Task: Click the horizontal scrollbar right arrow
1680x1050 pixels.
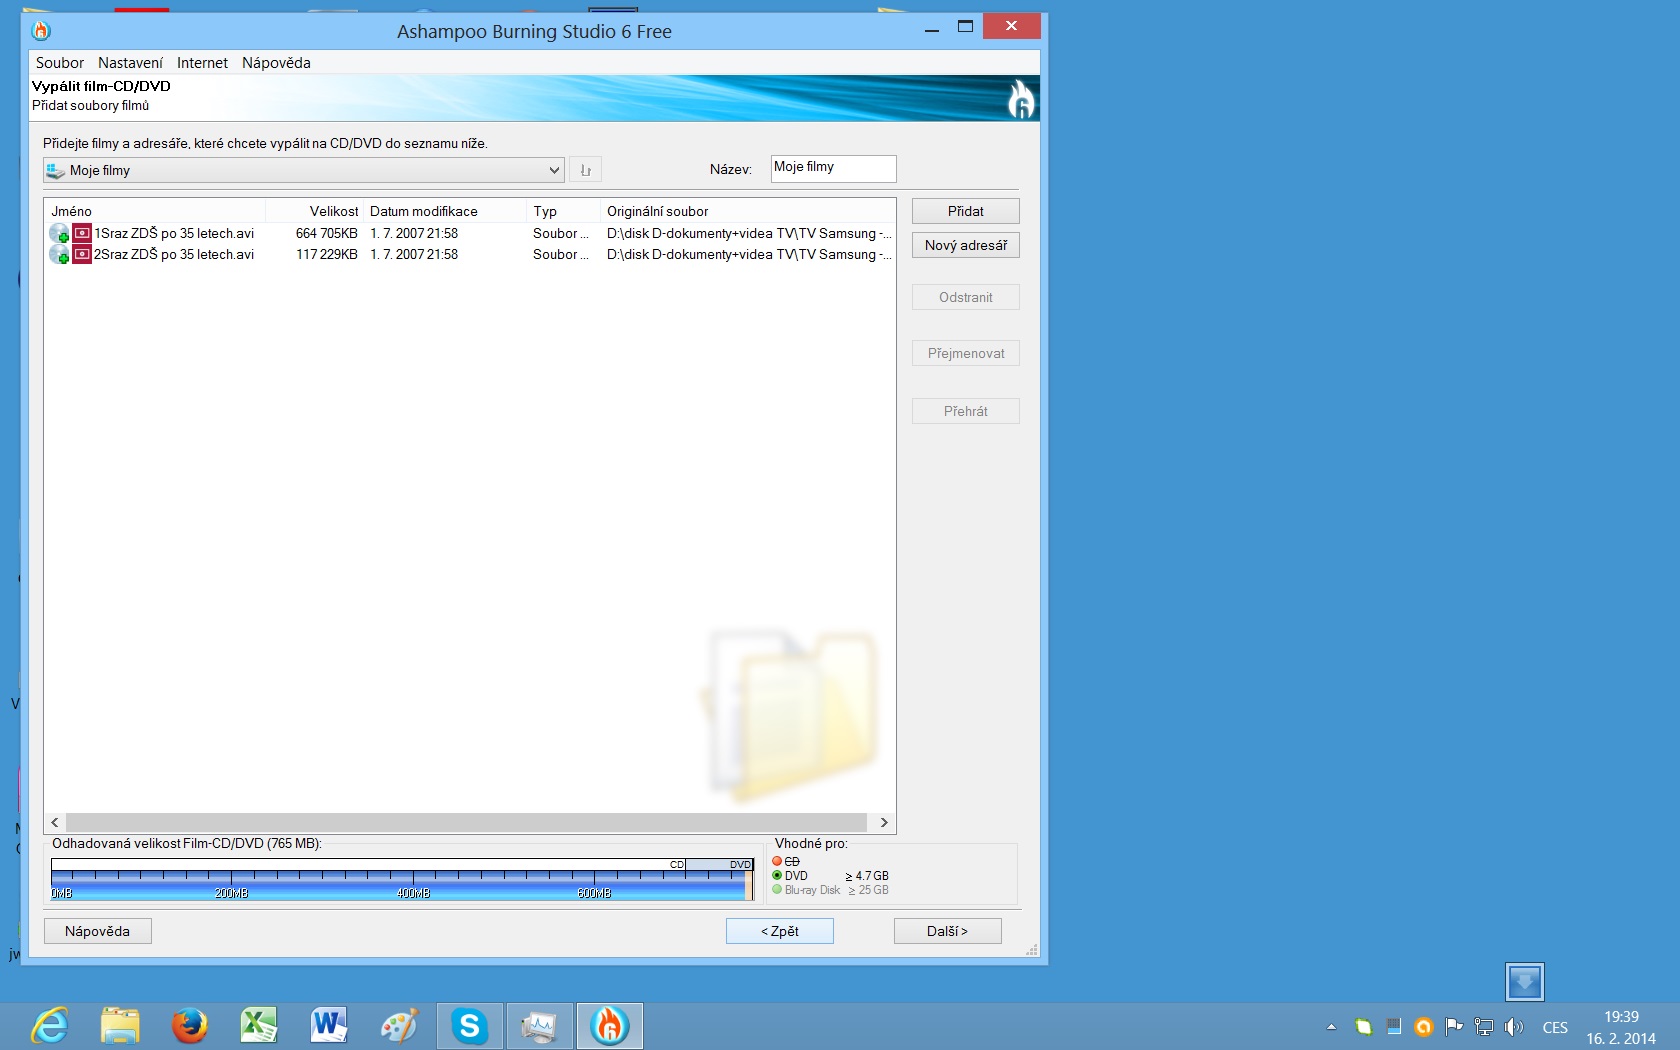Action: click(884, 822)
